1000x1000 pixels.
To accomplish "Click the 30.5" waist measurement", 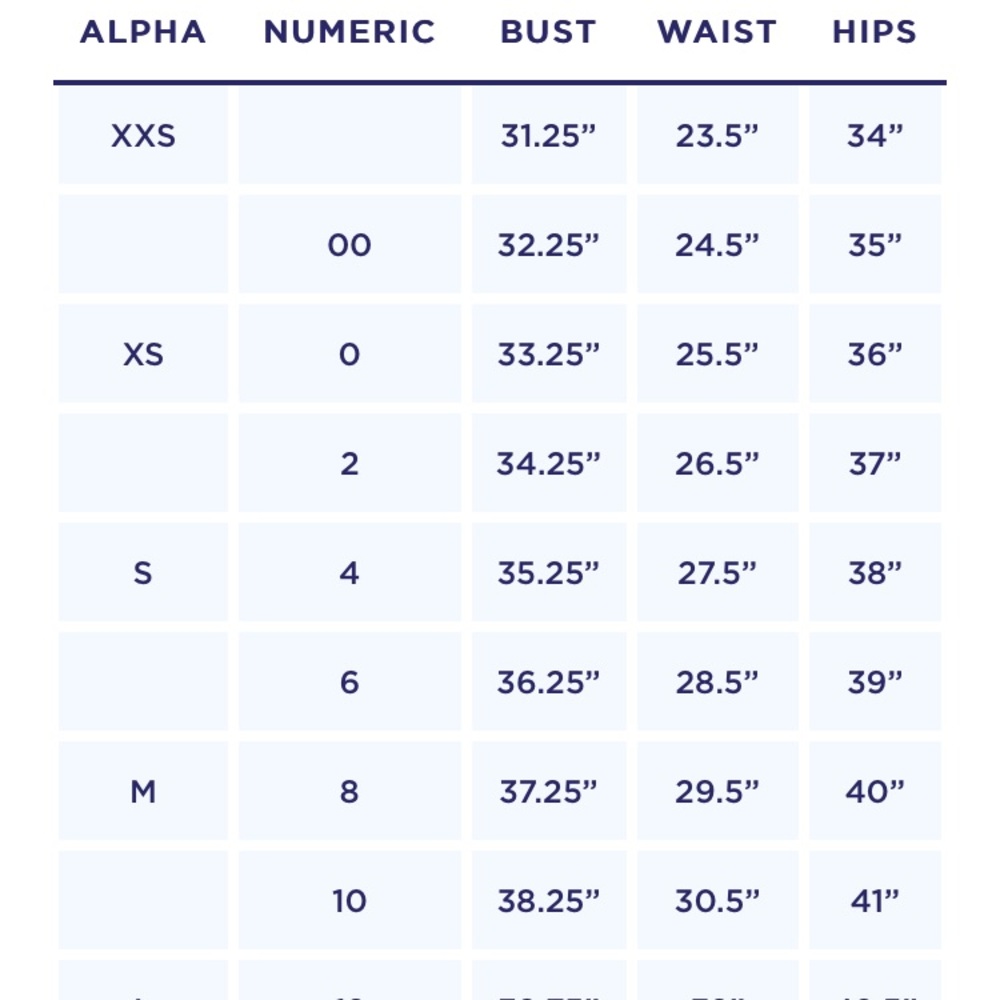I will (x=717, y=901).
